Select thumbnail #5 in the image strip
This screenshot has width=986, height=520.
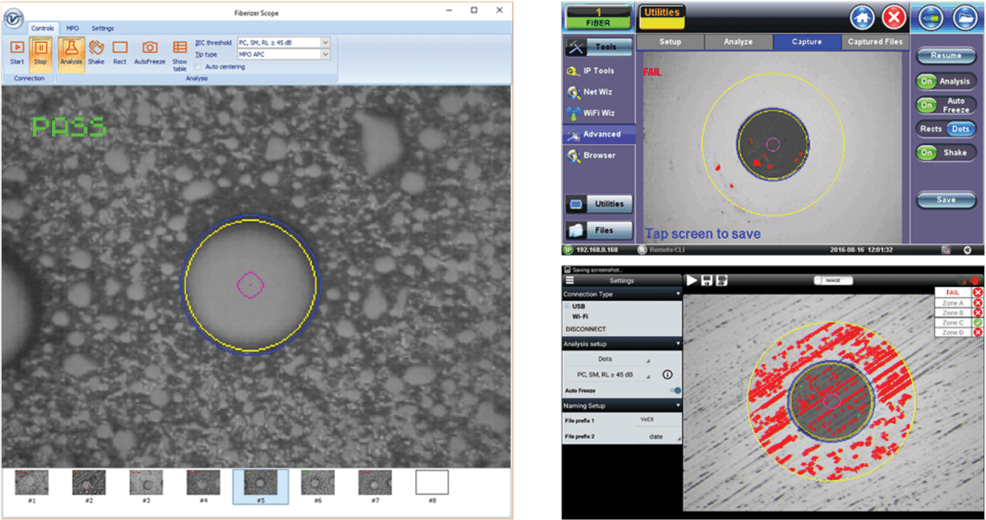(259, 484)
